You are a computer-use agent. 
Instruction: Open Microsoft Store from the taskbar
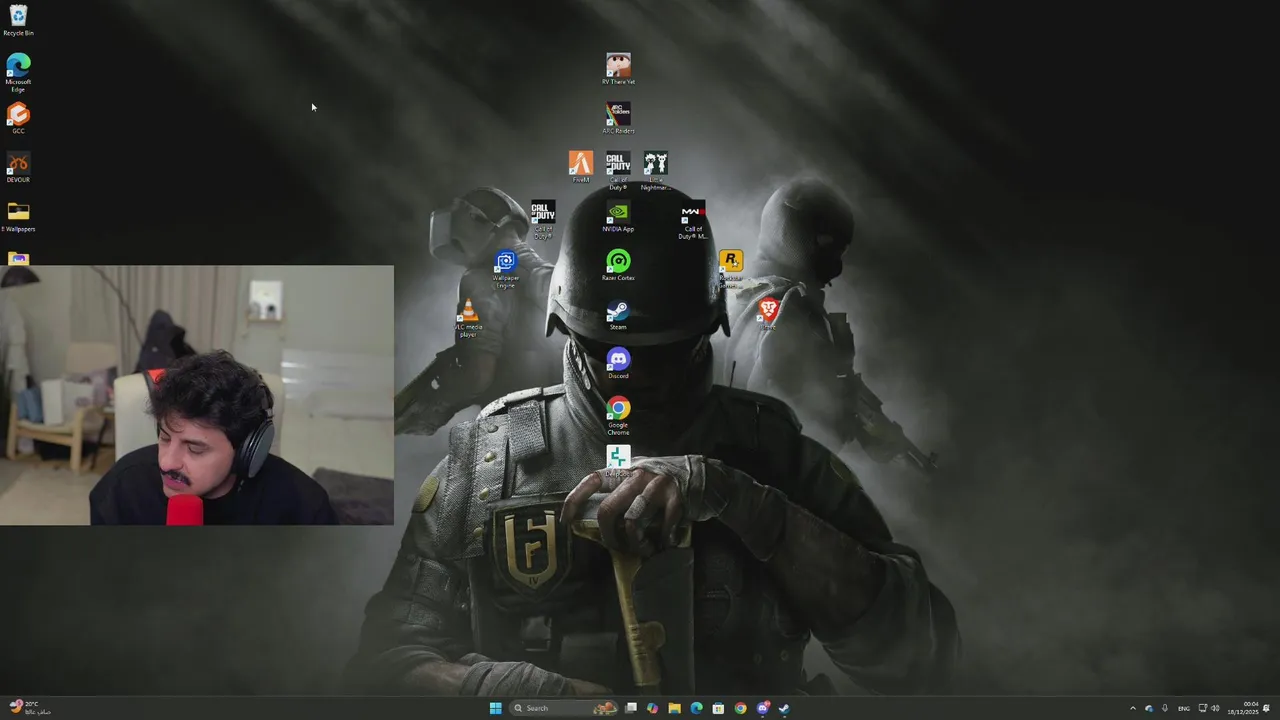(718, 708)
